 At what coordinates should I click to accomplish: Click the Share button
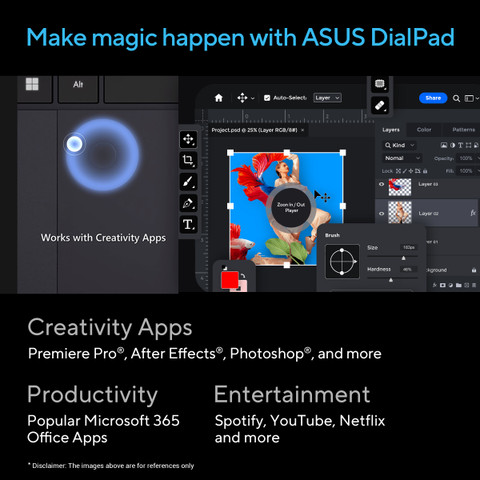click(x=433, y=98)
